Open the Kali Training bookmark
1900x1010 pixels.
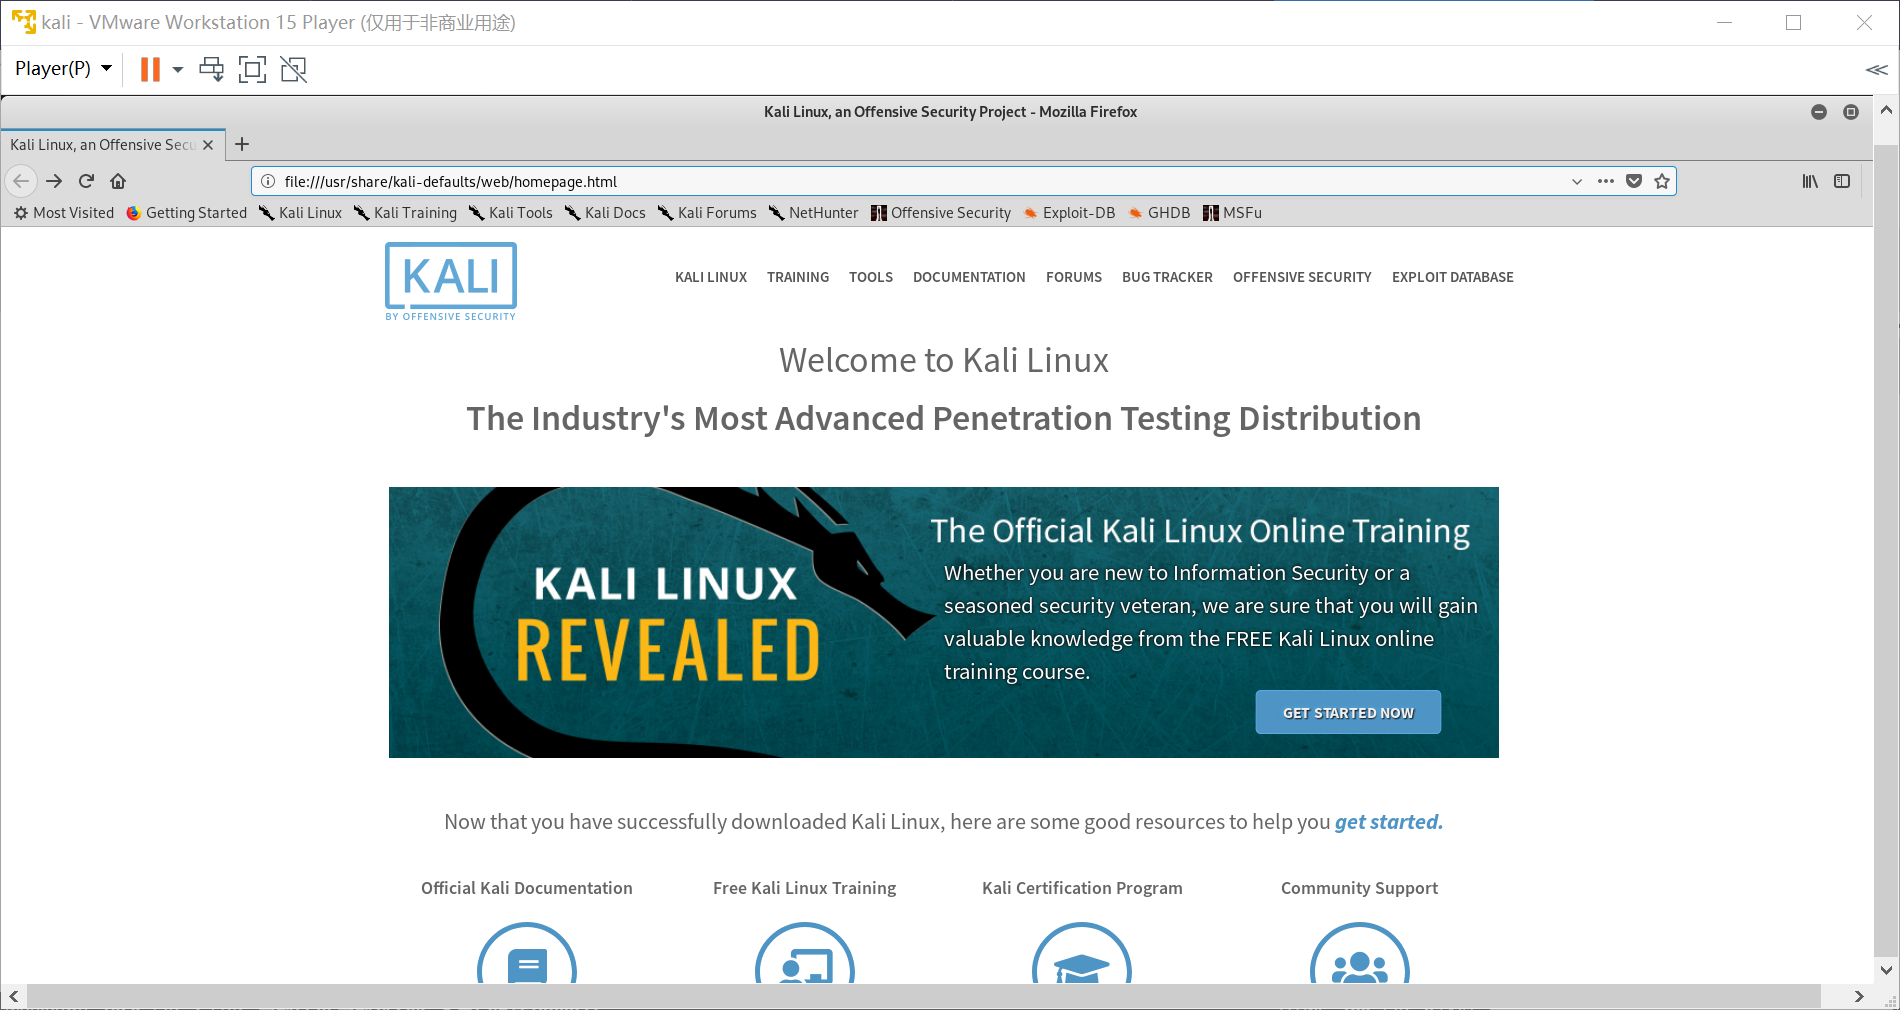point(406,213)
